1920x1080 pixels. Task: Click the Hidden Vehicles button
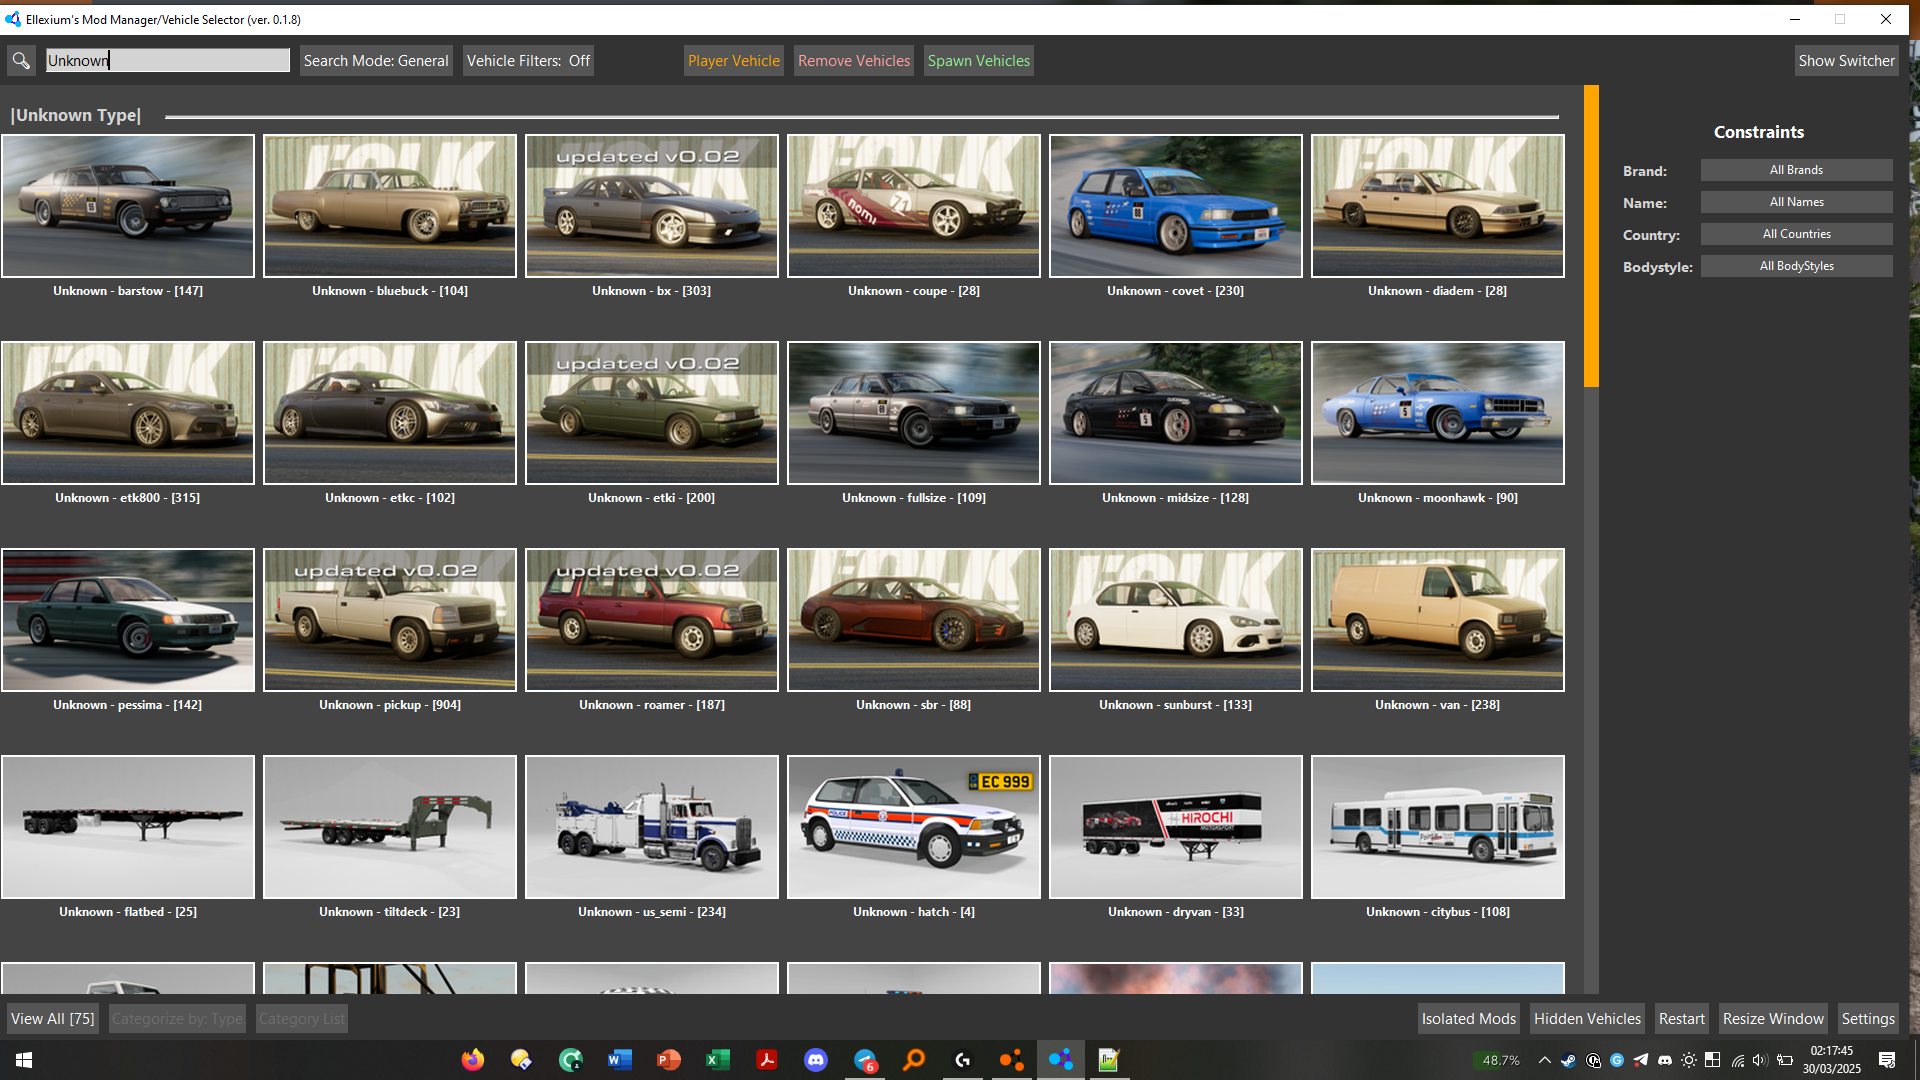pos(1587,1019)
